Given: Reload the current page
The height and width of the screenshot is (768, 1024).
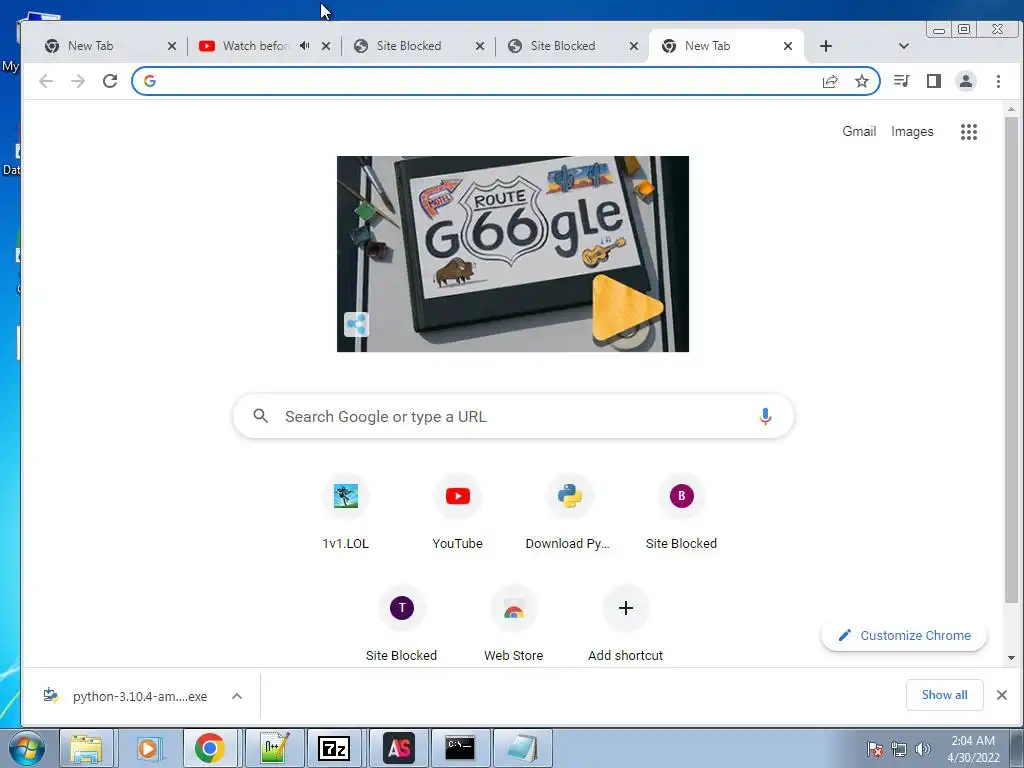Looking at the screenshot, I should pyautogui.click(x=110, y=81).
